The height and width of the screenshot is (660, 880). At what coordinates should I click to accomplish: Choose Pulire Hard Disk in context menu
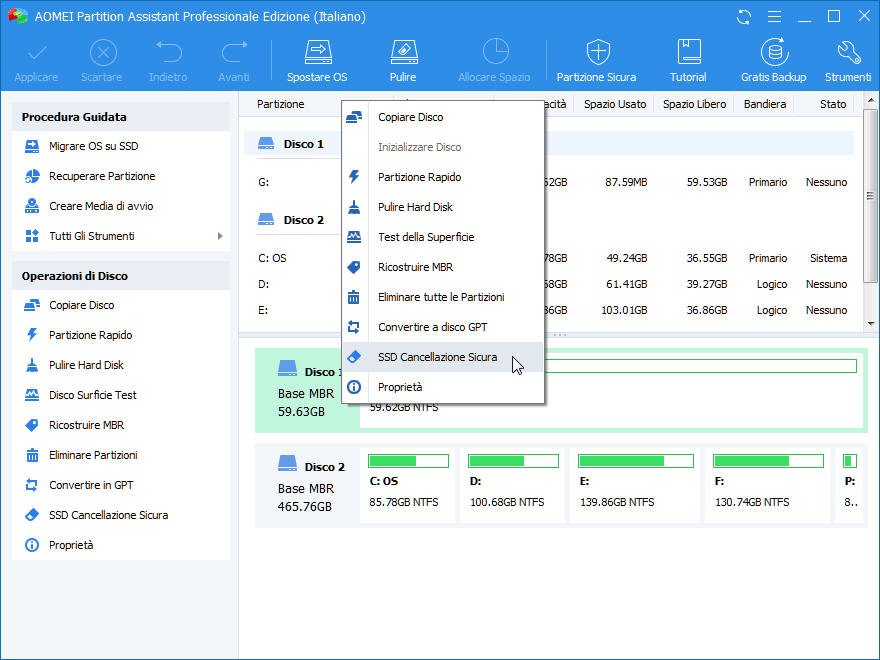tap(442, 207)
